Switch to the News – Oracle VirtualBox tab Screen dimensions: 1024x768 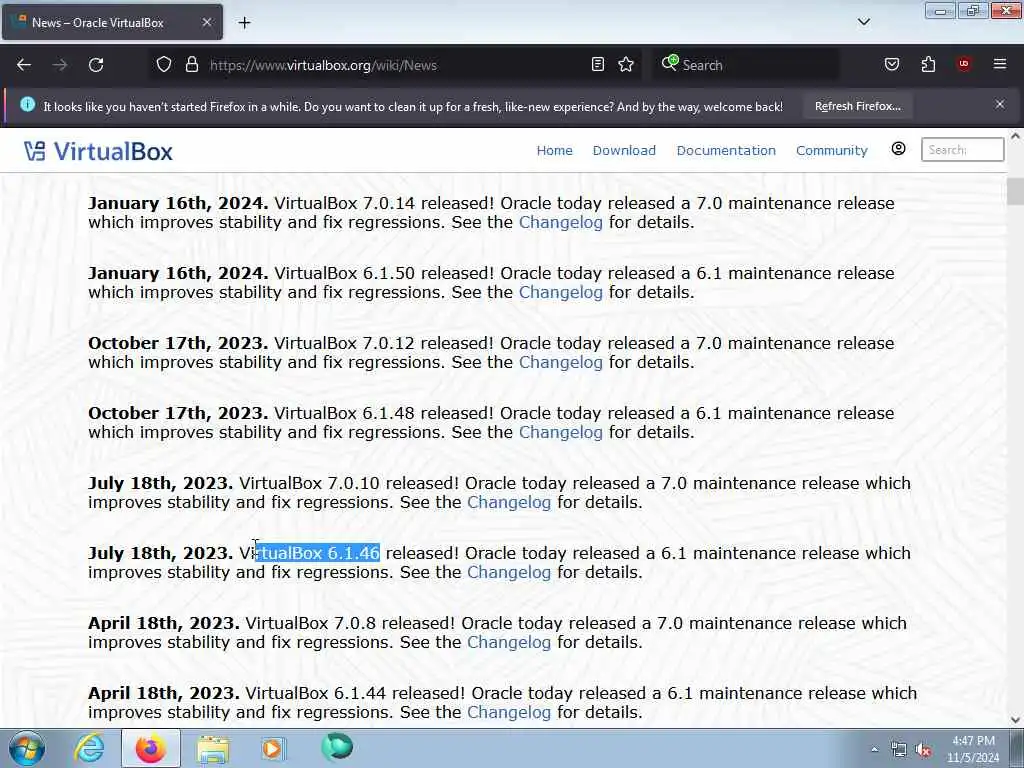click(x=112, y=22)
